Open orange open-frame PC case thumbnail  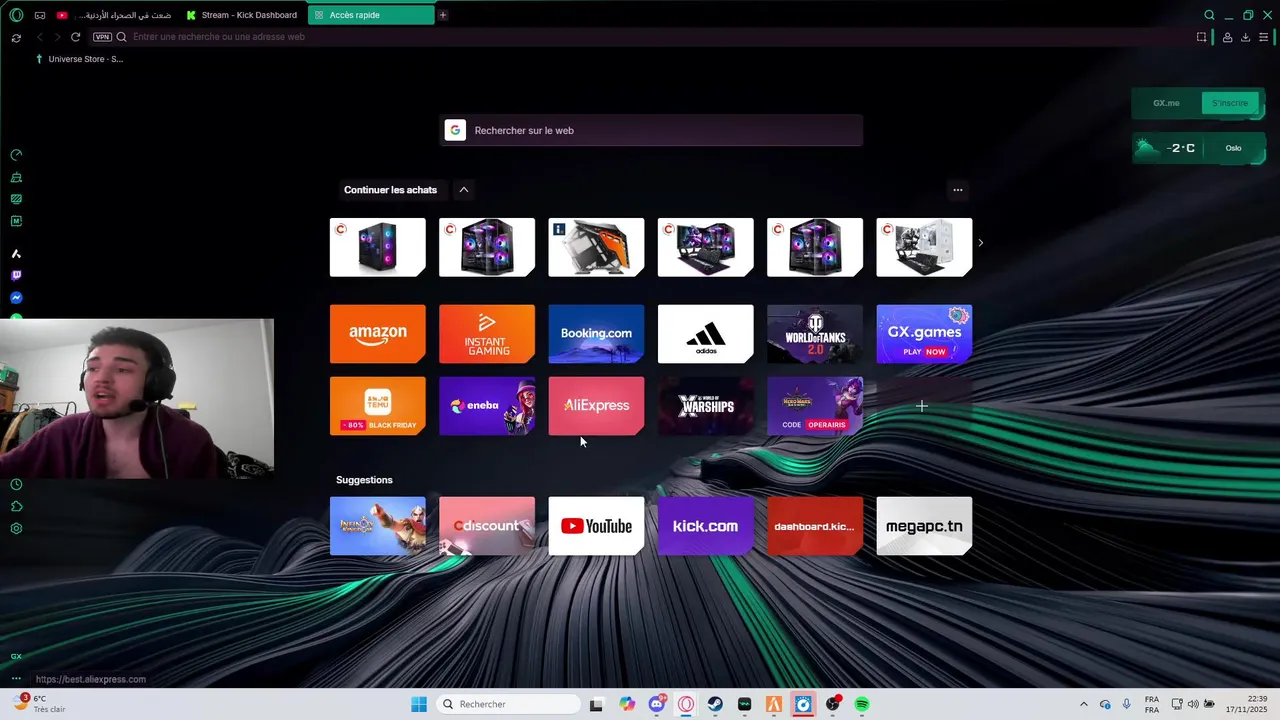[596, 247]
